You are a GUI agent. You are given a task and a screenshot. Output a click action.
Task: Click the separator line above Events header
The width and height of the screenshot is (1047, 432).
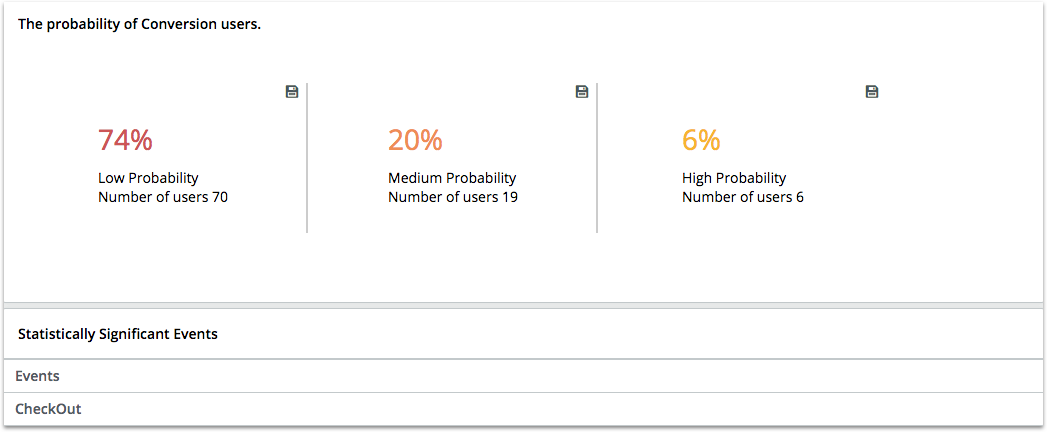coord(523,359)
